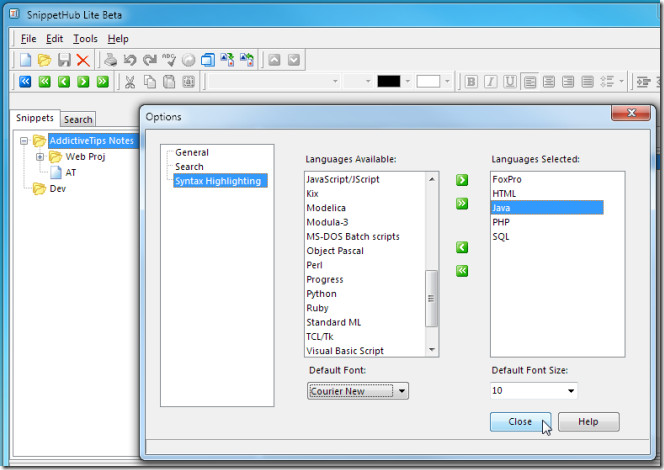Viewport: 664px width, 470px height.
Task: Click the Undo arrow icon
Action: pos(130,60)
